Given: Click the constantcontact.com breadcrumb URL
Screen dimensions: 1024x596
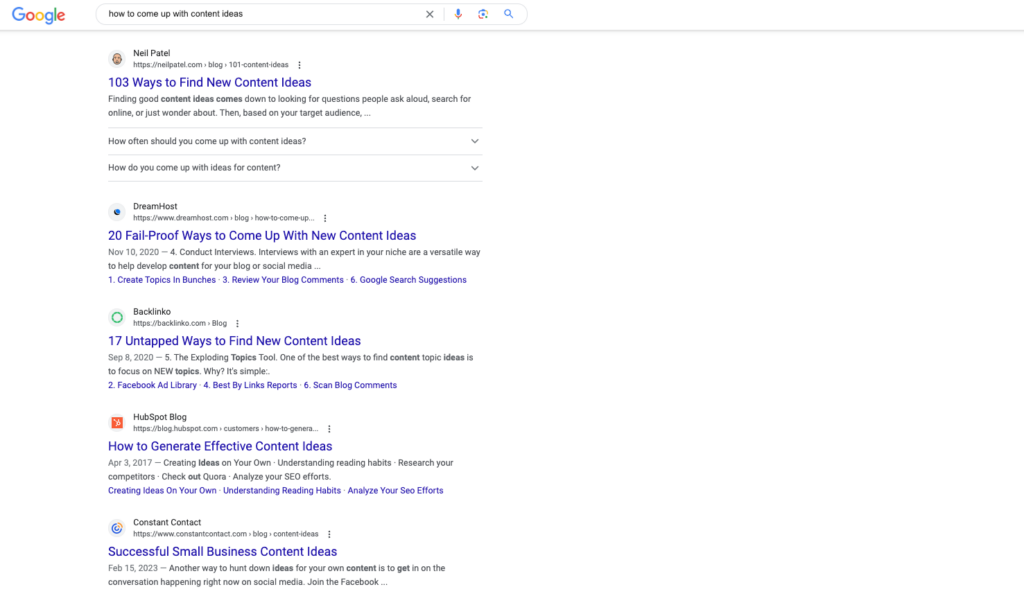Looking at the screenshot, I should tap(226, 534).
